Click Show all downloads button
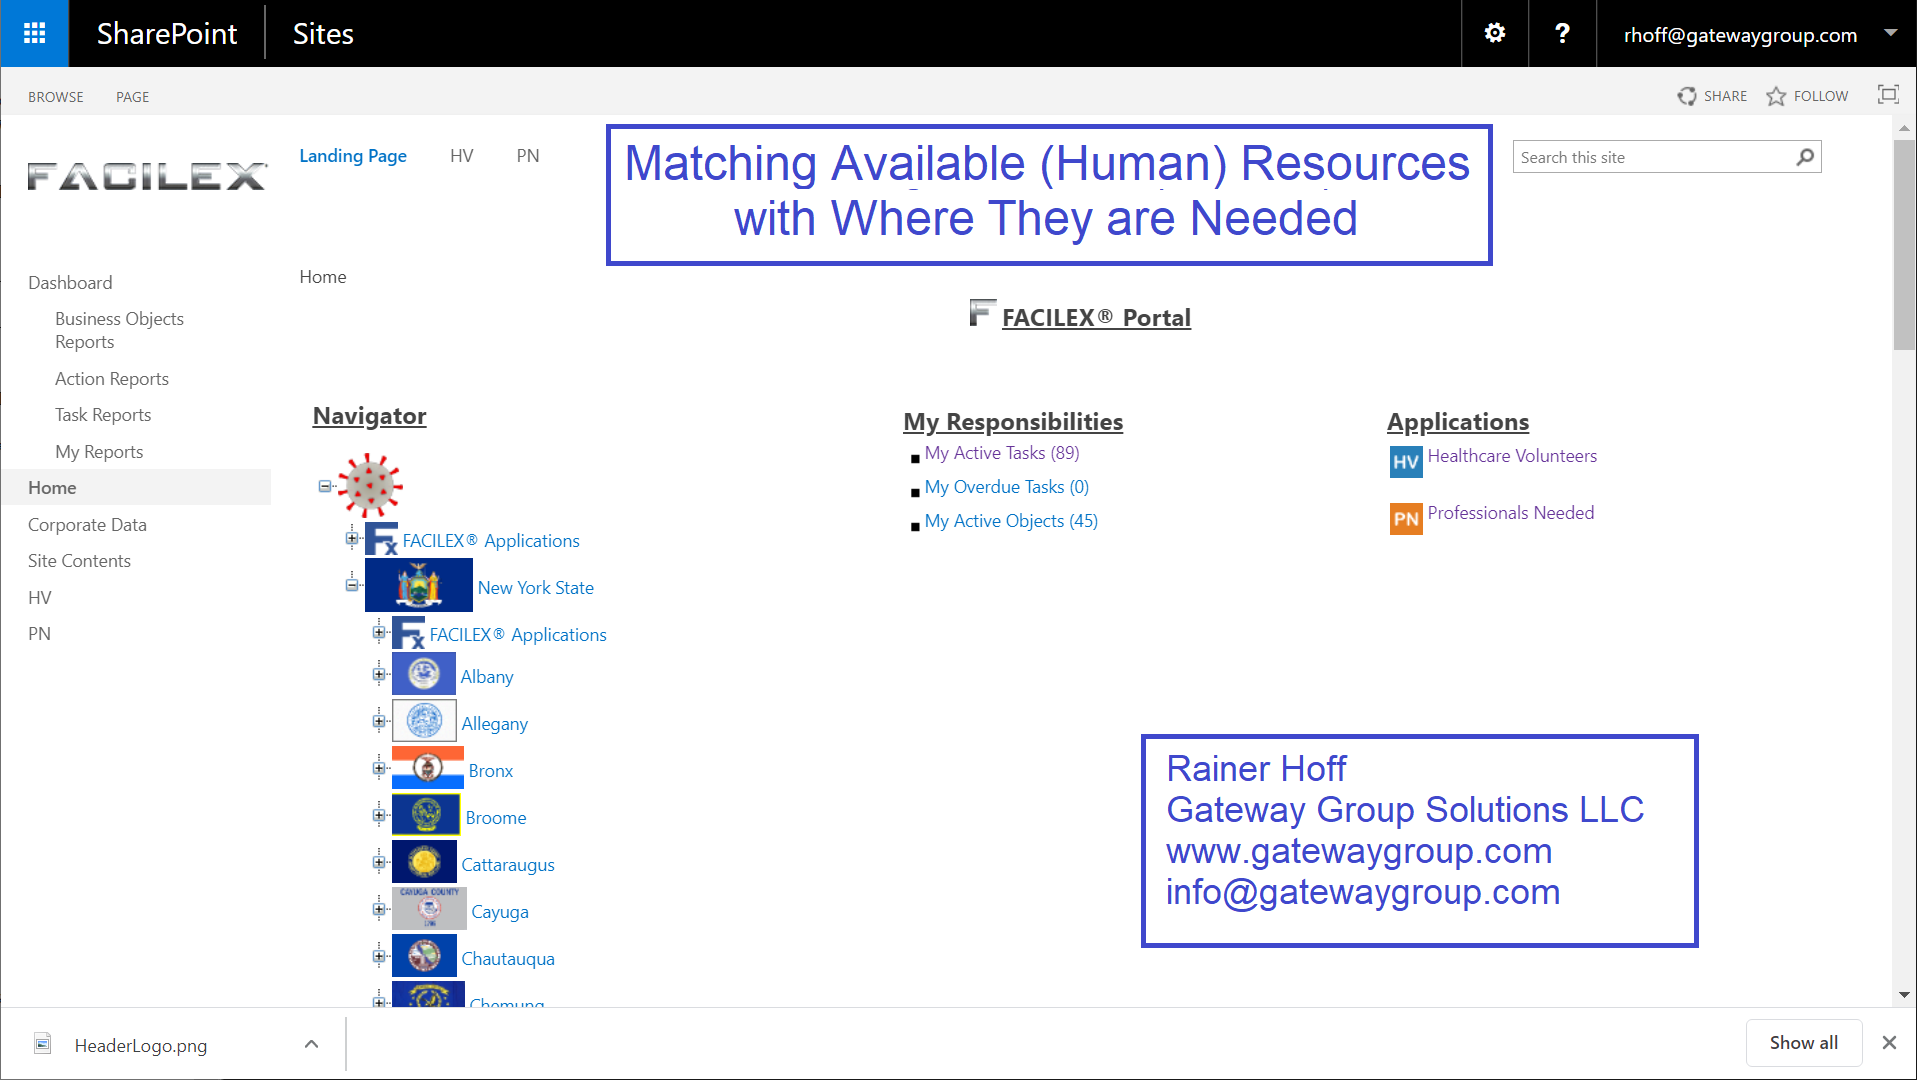The image size is (1917, 1080). click(1804, 1043)
